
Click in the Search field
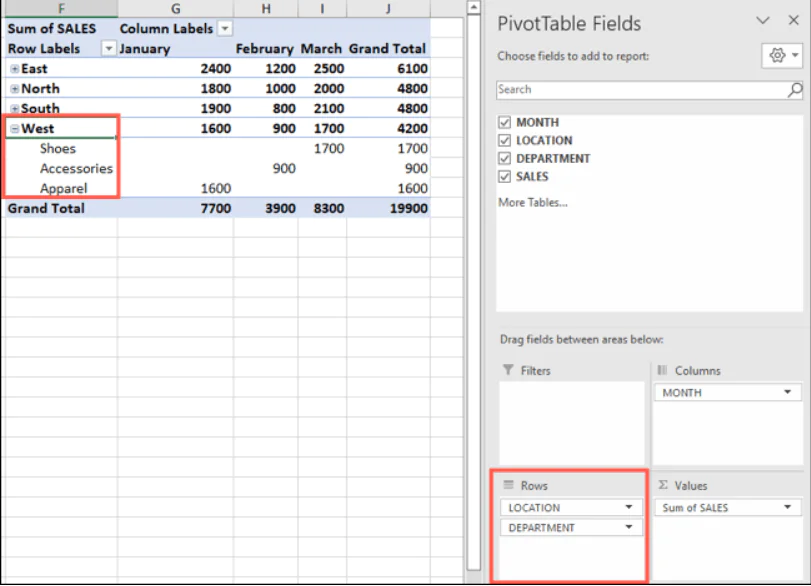620,89
